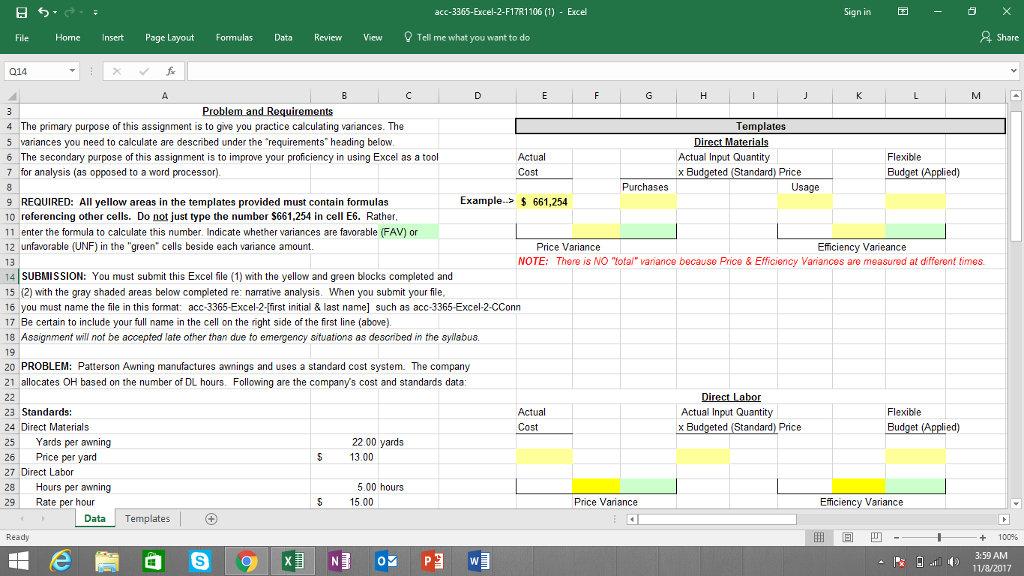Image resolution: width=1024 pixels, height=576 pixels.
Task: Click the Share button
Action: tap(1001, 37)
